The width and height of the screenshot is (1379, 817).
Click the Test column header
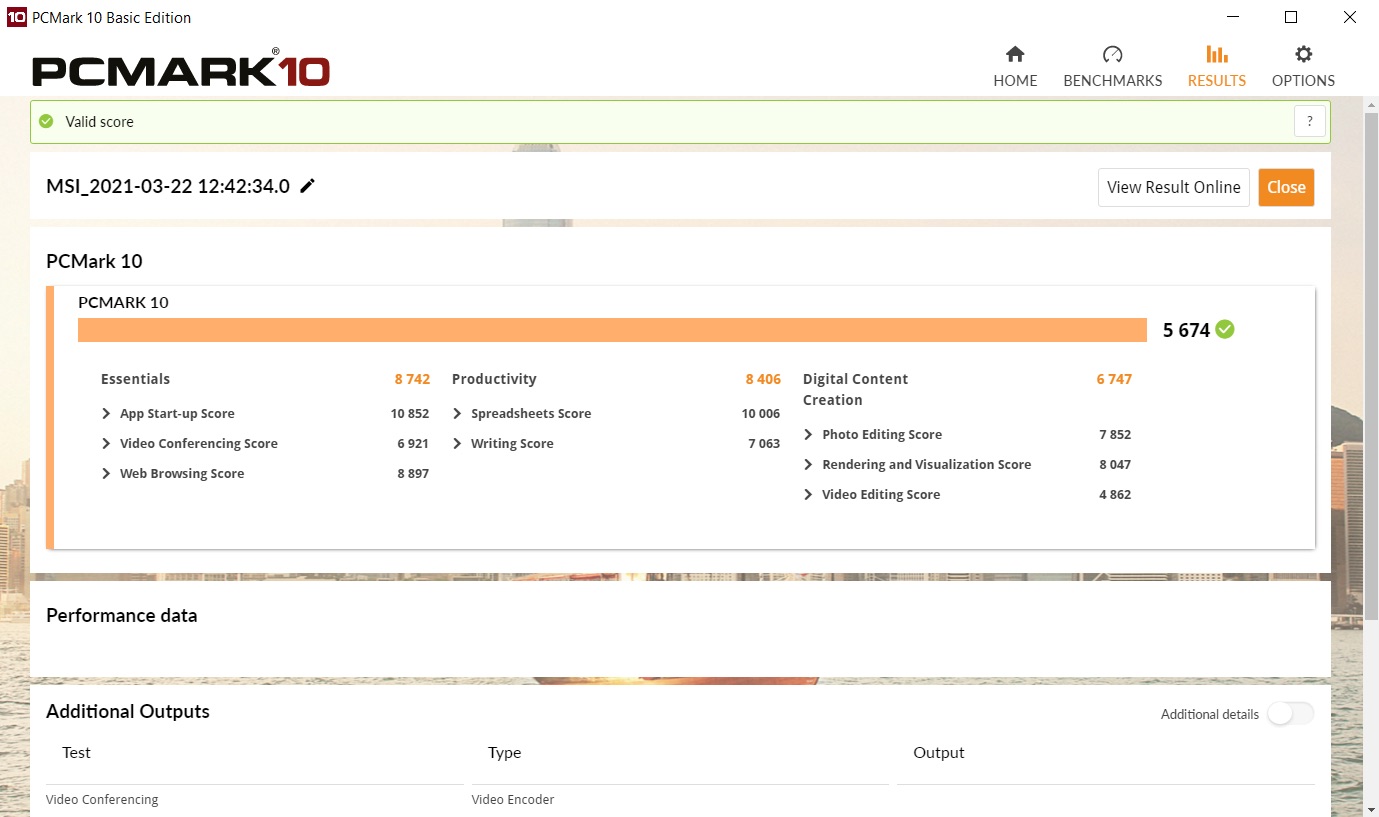pyautogui.click(x=76, y=752)
